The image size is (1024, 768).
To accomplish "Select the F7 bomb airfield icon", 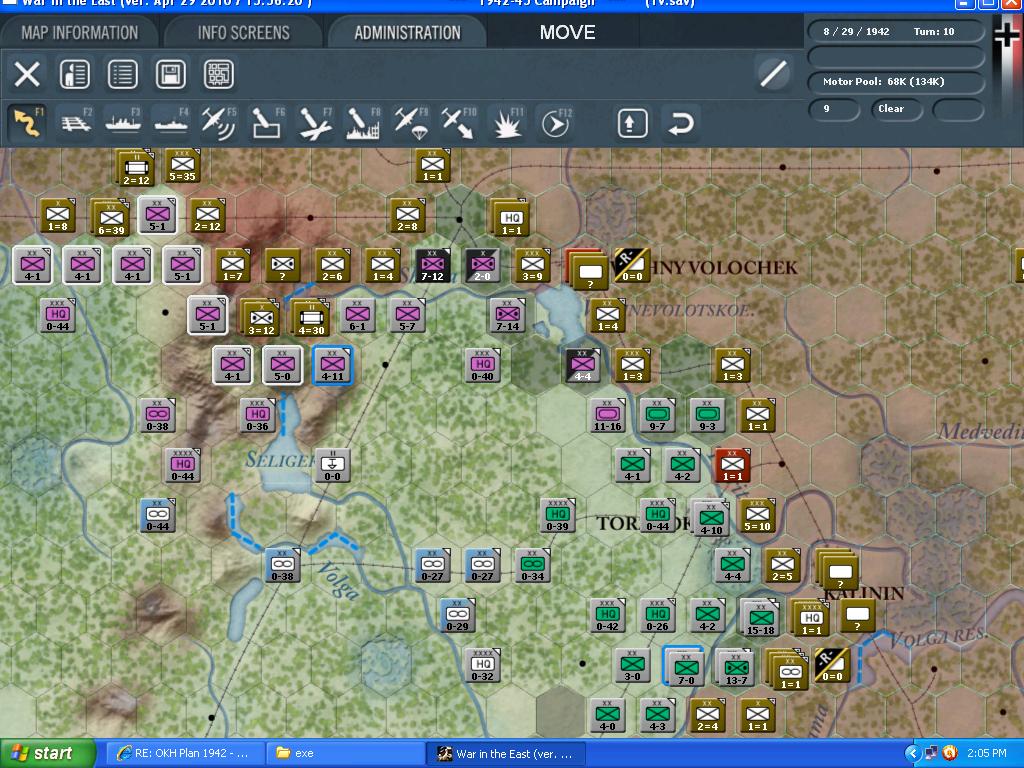I will pyautogui.click(x=315, y=122).
